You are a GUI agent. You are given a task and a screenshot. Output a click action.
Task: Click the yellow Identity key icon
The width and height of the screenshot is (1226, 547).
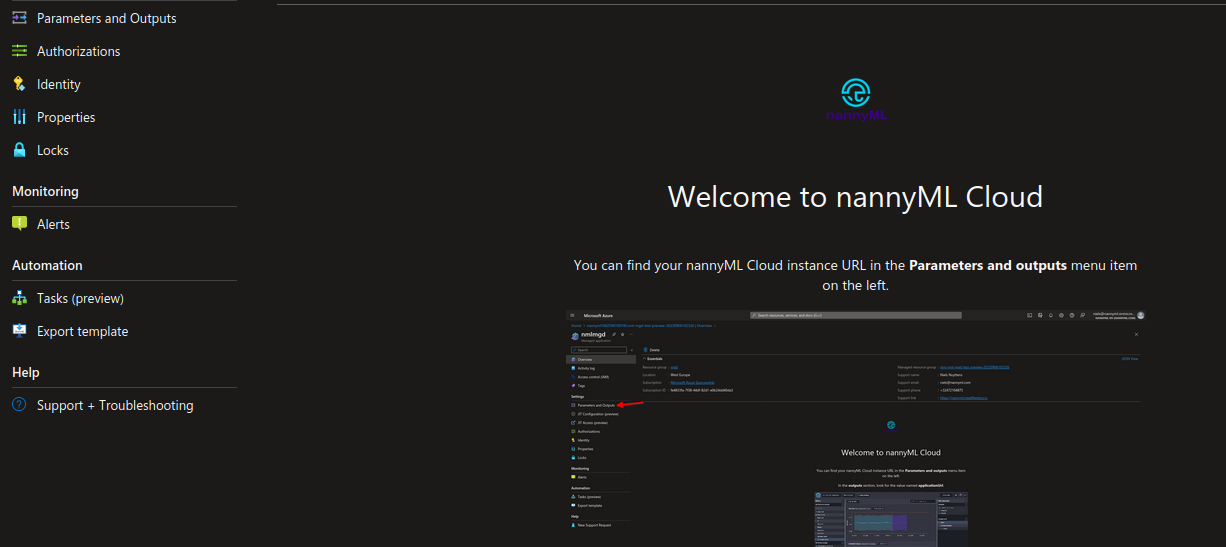coord(19,84)
